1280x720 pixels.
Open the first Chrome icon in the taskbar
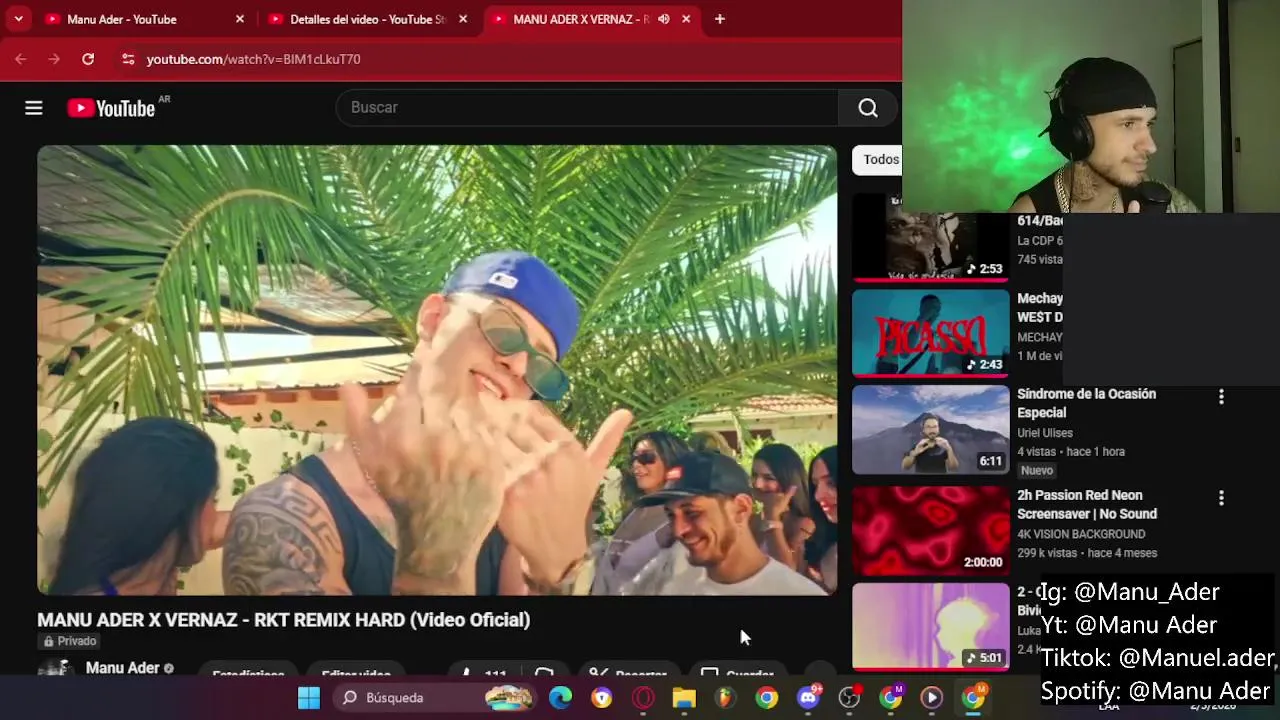click(x=767, y=698)
